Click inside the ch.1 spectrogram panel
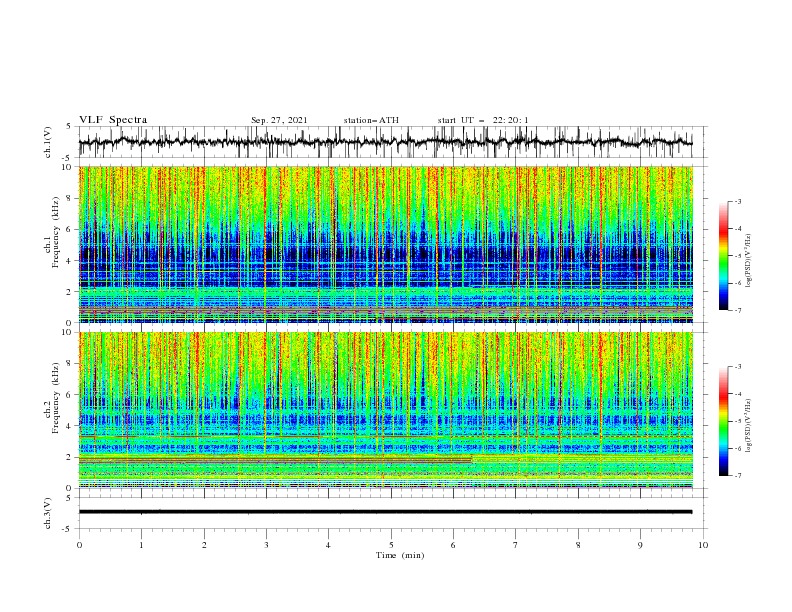 point(385,244)
